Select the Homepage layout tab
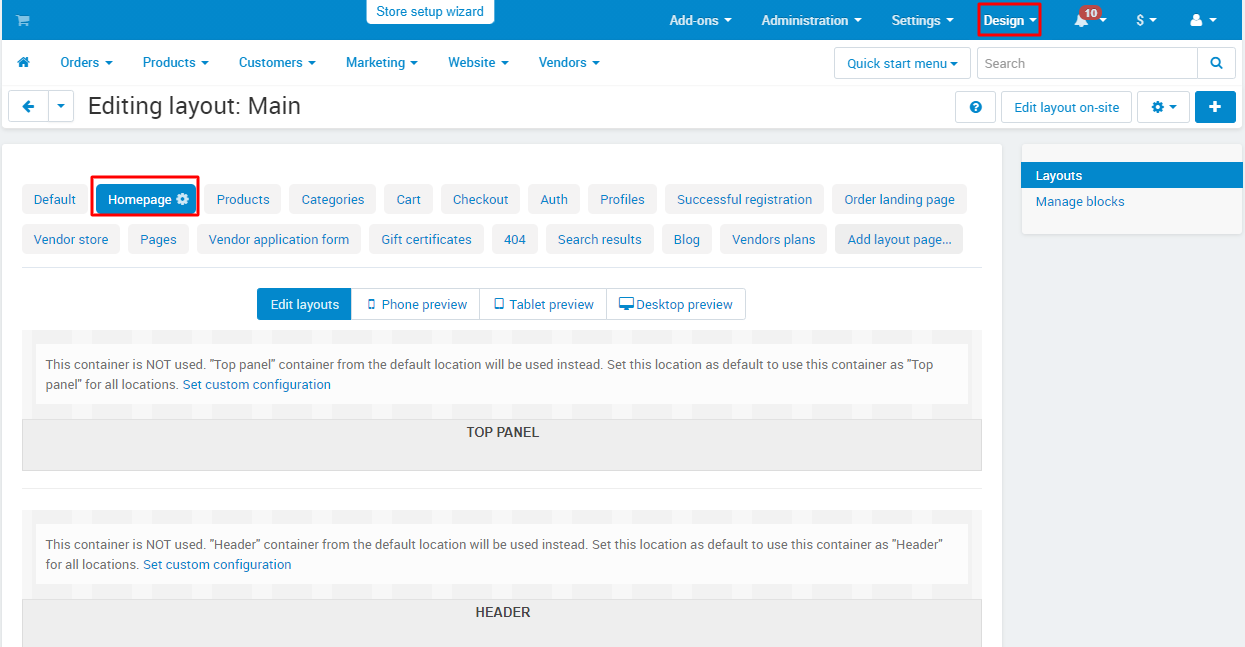1245x647 pixels. pyautogui.click(x=147, y=199)
